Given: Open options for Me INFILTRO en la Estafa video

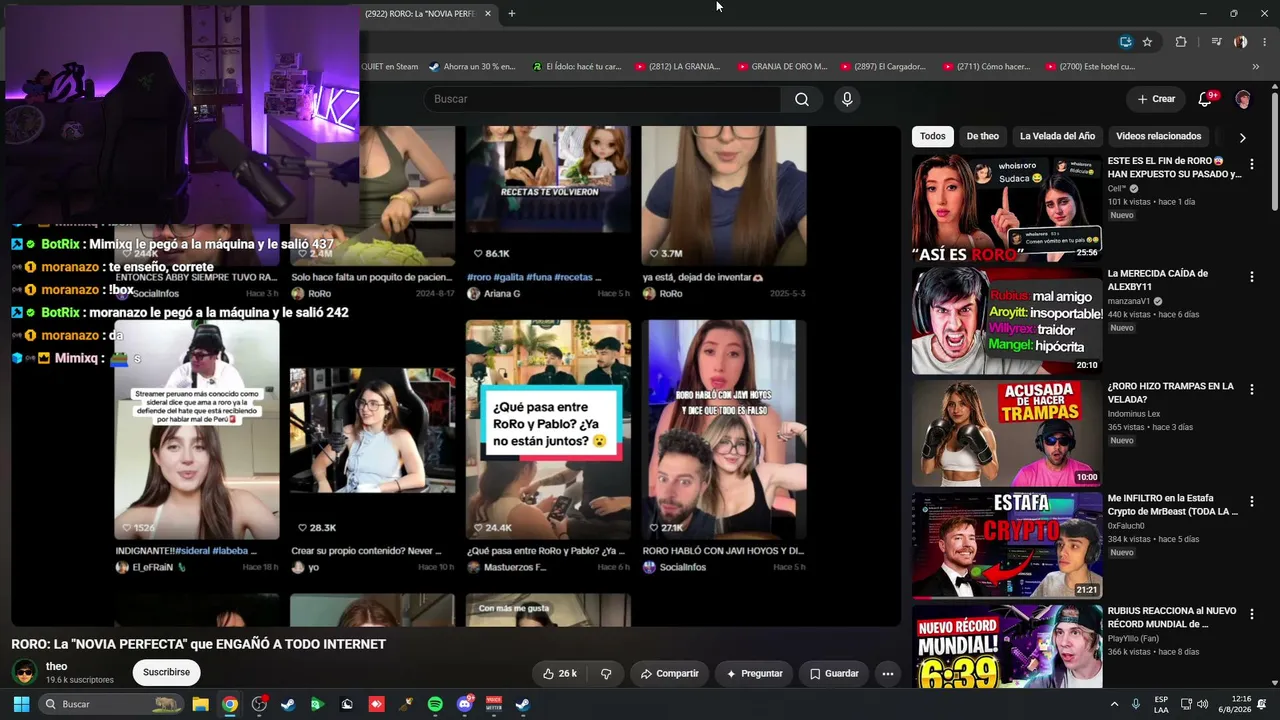Looking at the screenshot, I should 1251,502.
